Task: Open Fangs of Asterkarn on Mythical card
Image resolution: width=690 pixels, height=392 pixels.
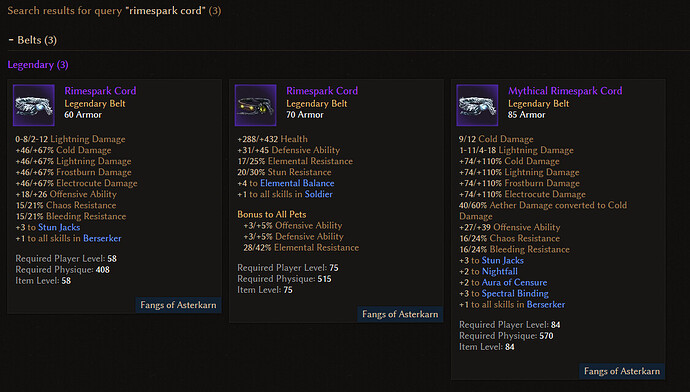Action: pos(622,371)
